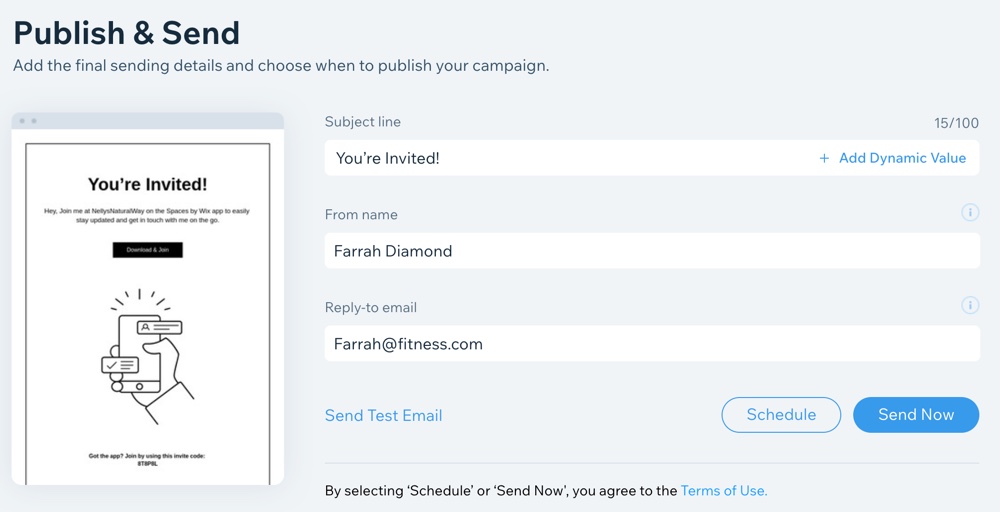Click the subject character counter 15/100
Screen dimensions: 1000x512
coord(956,123)
